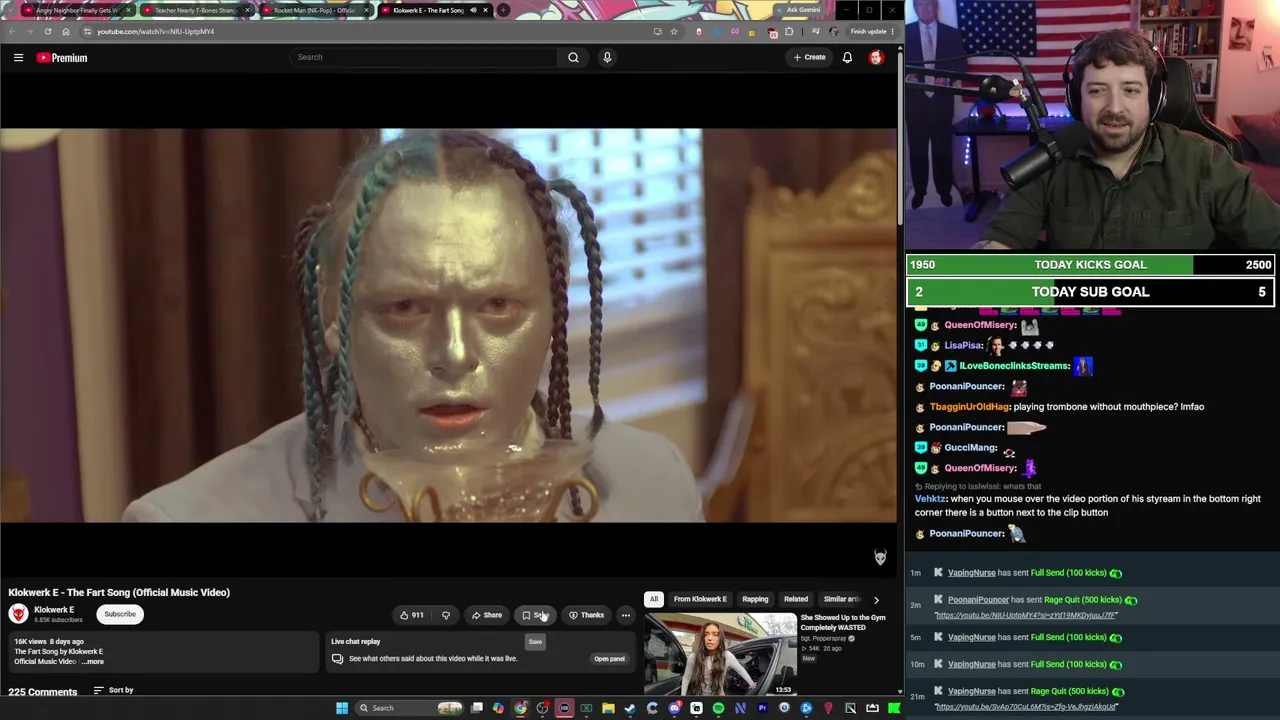Viewport: 1280px width, 720px height.
Task: Select the Related filter chip
Action: (x=796, y=599)
